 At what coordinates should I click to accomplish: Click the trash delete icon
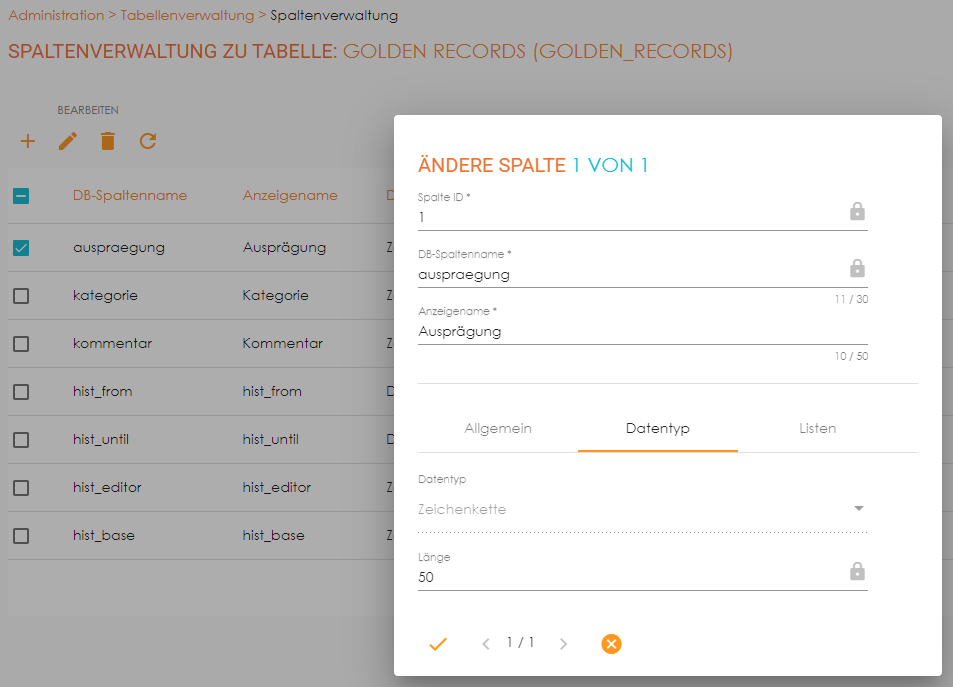coord(108,142)
